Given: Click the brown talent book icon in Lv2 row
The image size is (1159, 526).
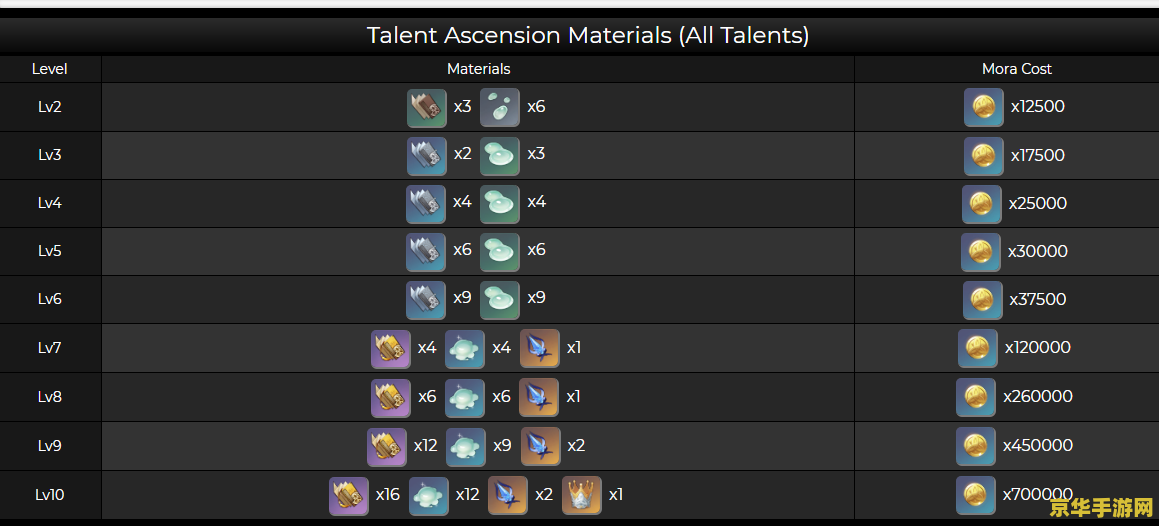Looking at the screenshot, I should coord(426,108).
